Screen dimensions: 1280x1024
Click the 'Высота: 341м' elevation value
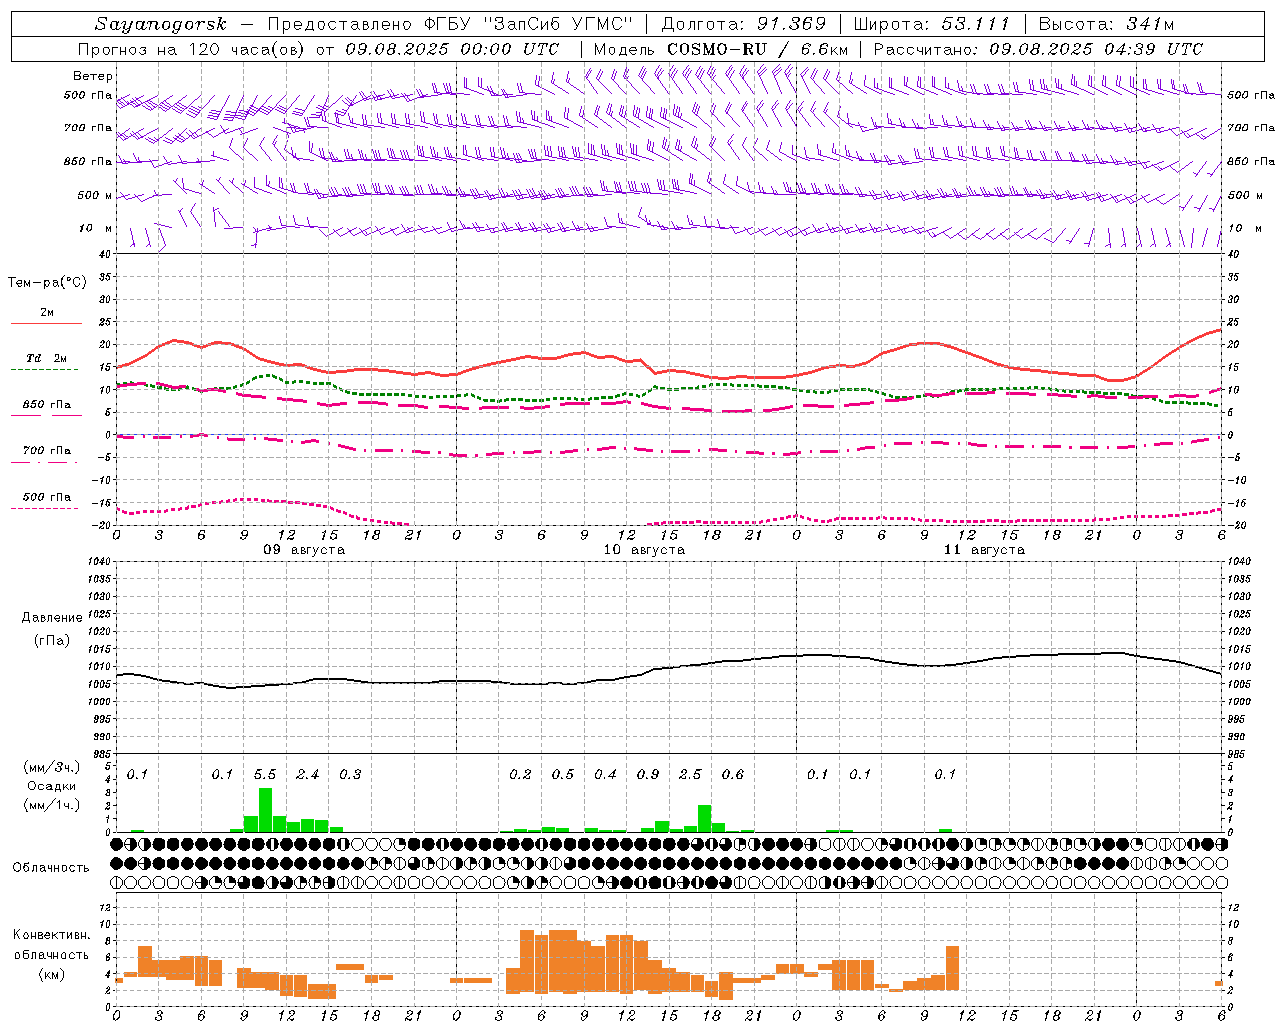click(1106, 24)
